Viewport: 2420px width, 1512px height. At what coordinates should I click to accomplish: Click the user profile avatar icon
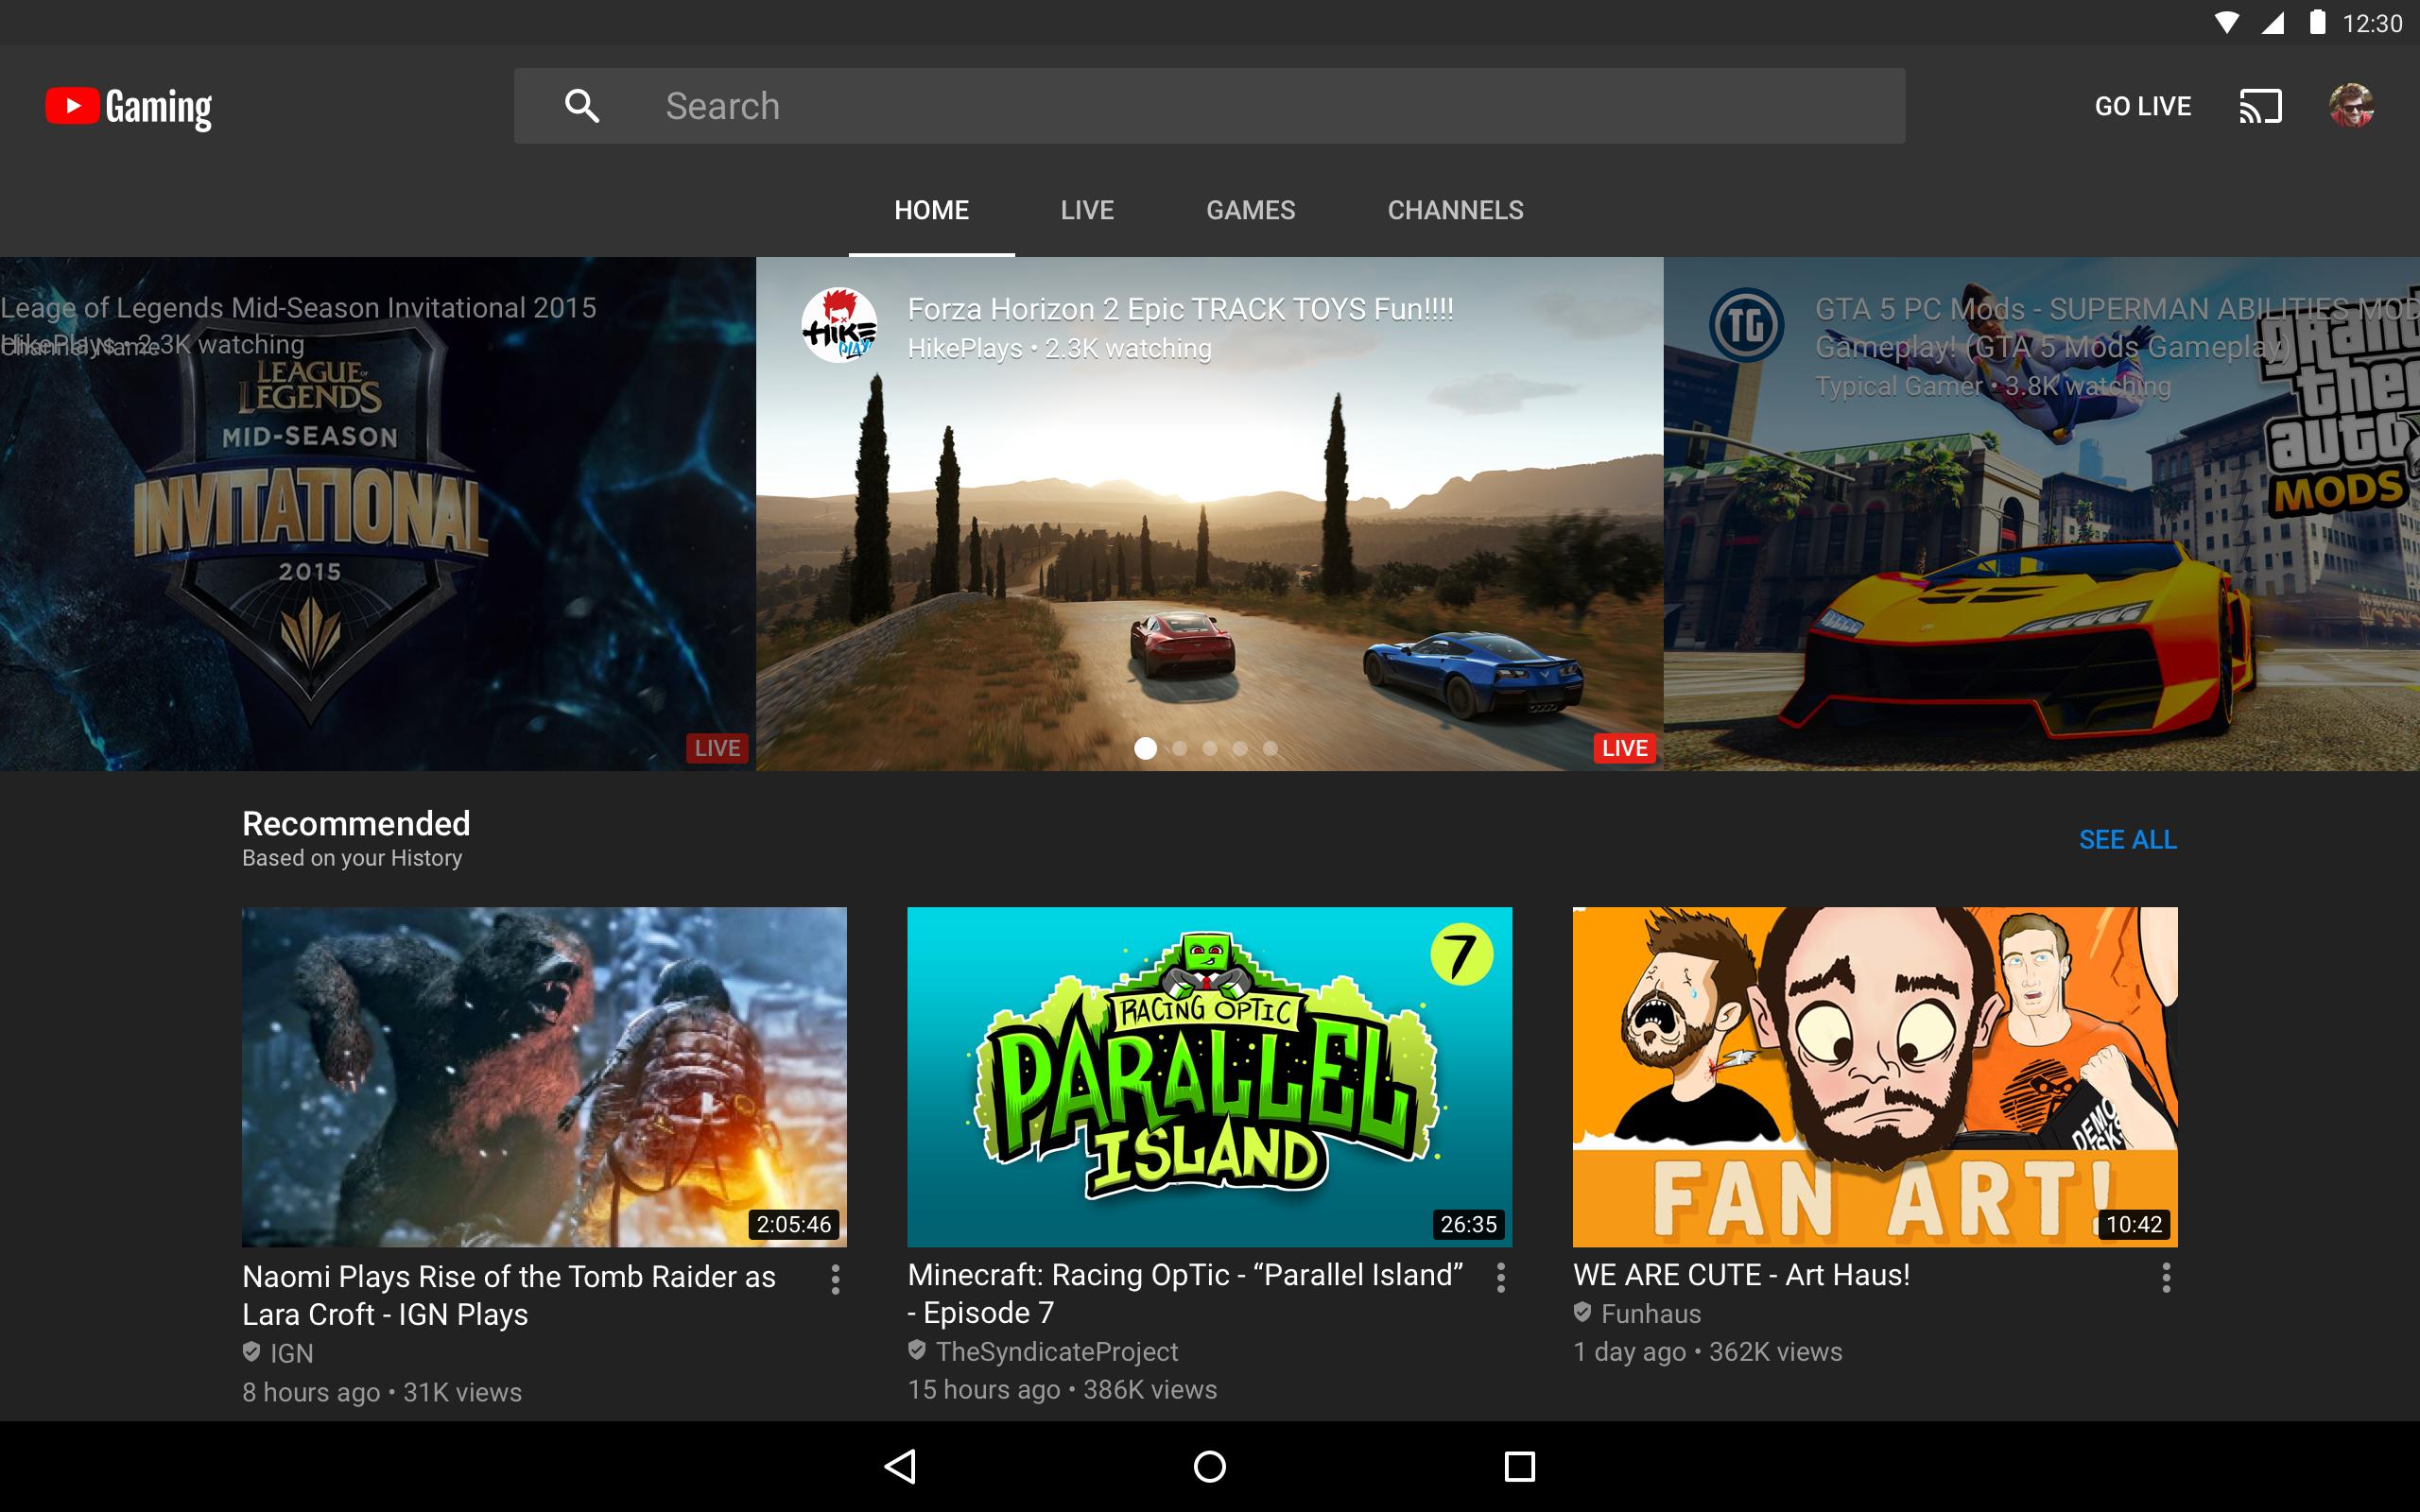tap(2354, 106)
